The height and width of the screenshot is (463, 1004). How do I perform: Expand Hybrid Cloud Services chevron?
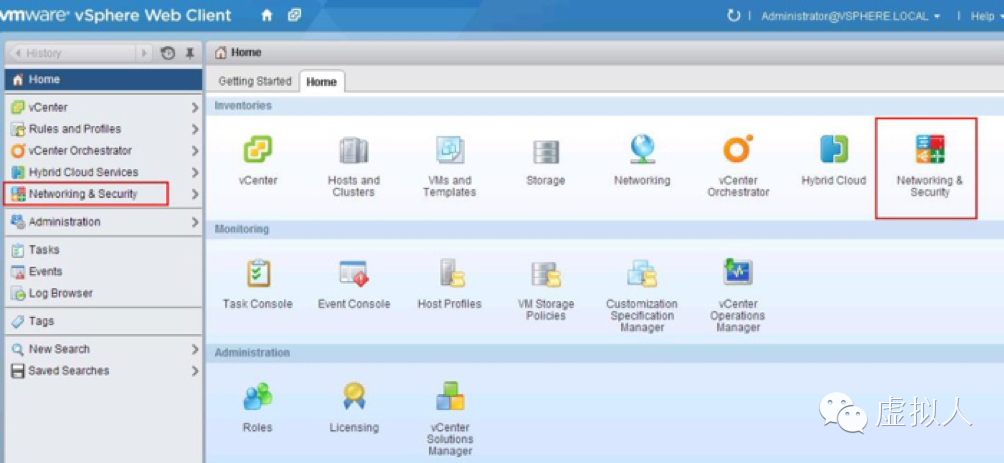195,173
